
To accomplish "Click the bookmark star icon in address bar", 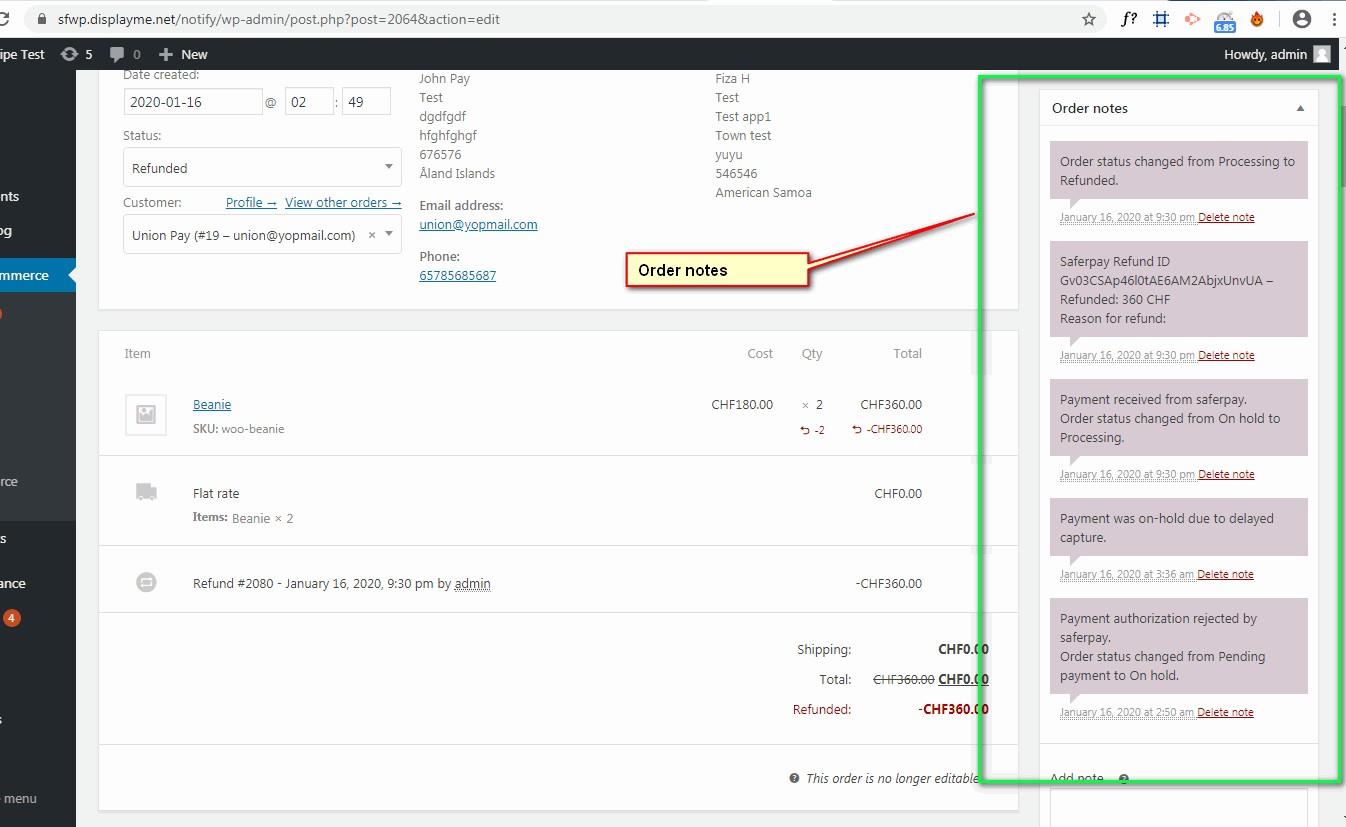I will tap(1089, 19).
